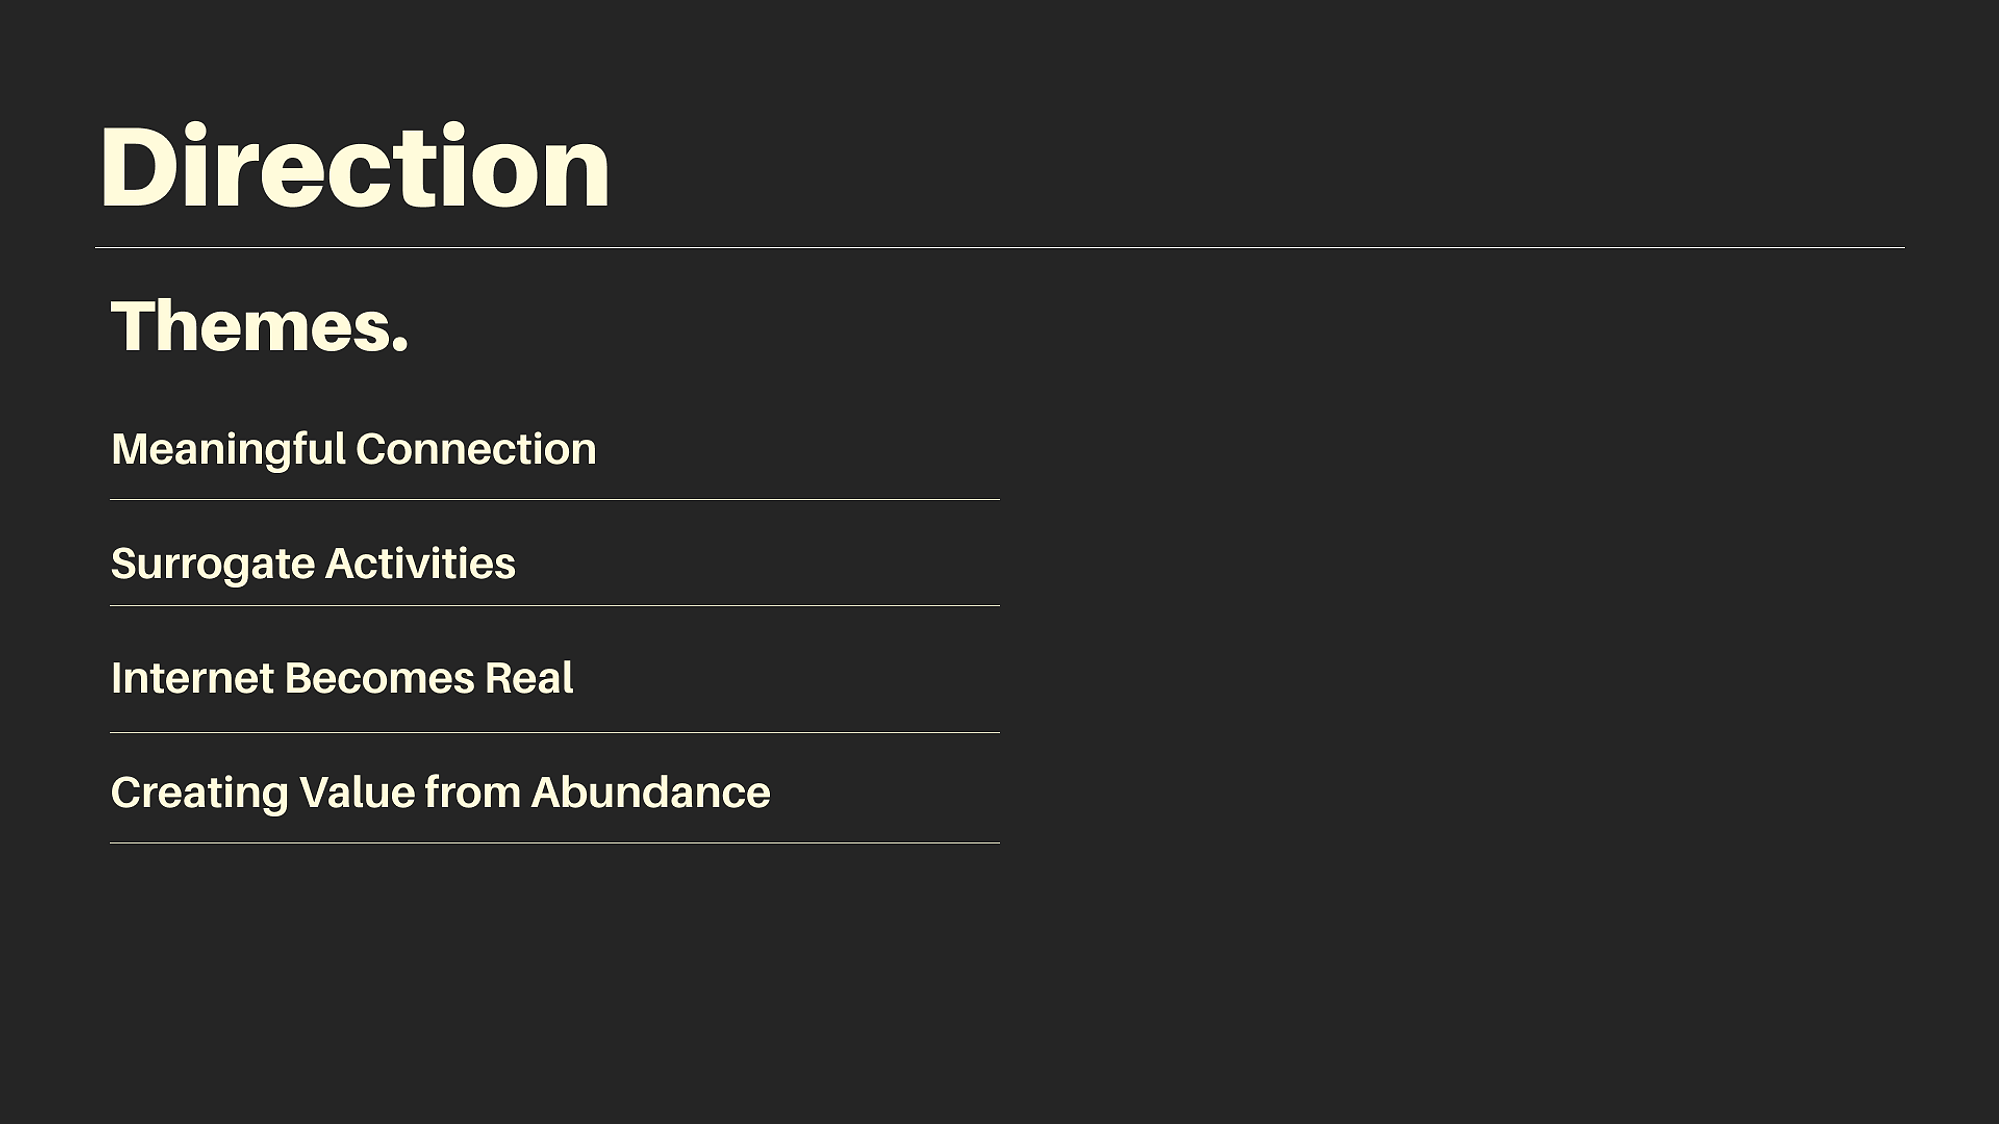Image resolution: width=1999 pixels, height=1124 pixels.
Task: Click the word "Meaningful"
Action: [228, 450]
